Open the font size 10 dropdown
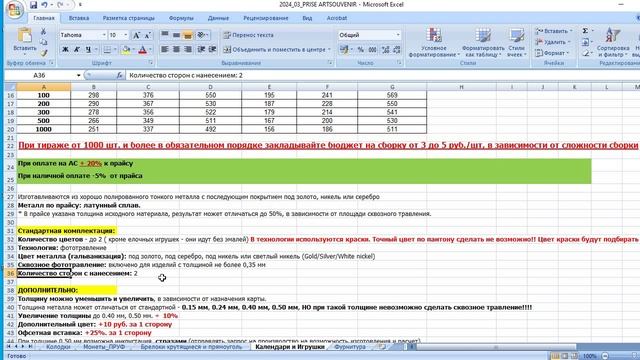Image resolution: width=640 pixels, height=360 pixels. click(x=125, y=35)
